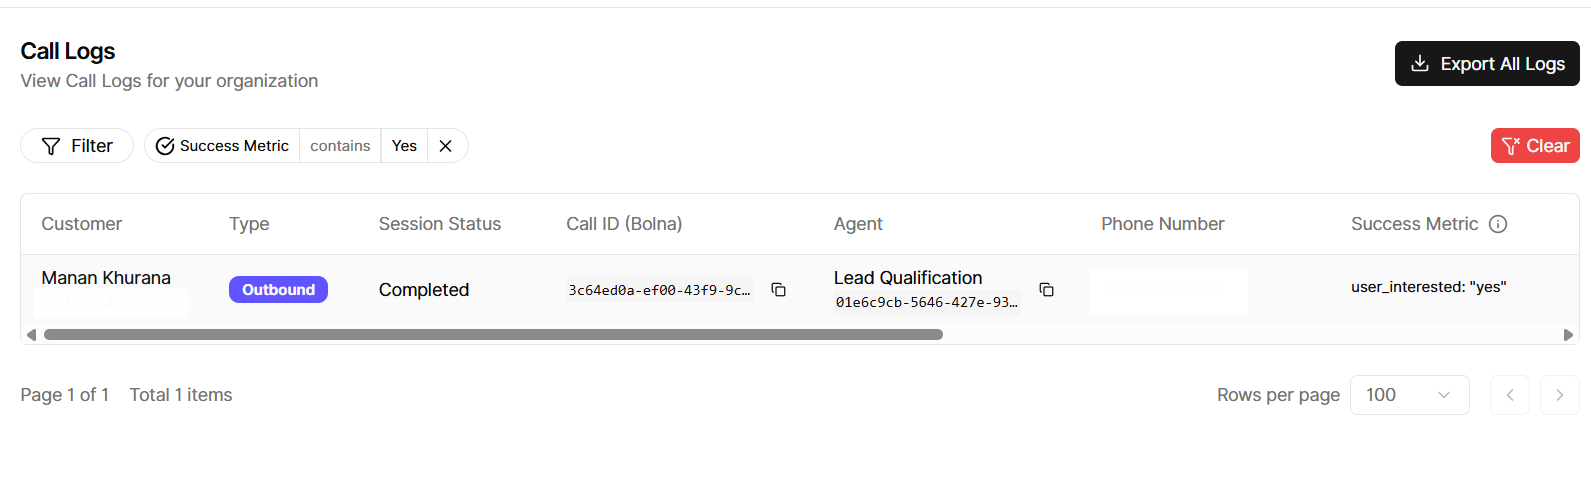The width and height of the screenshot is (1591, 497).
Task: Click the download icon on Export All Logs
Action: tap(1419, 64)
